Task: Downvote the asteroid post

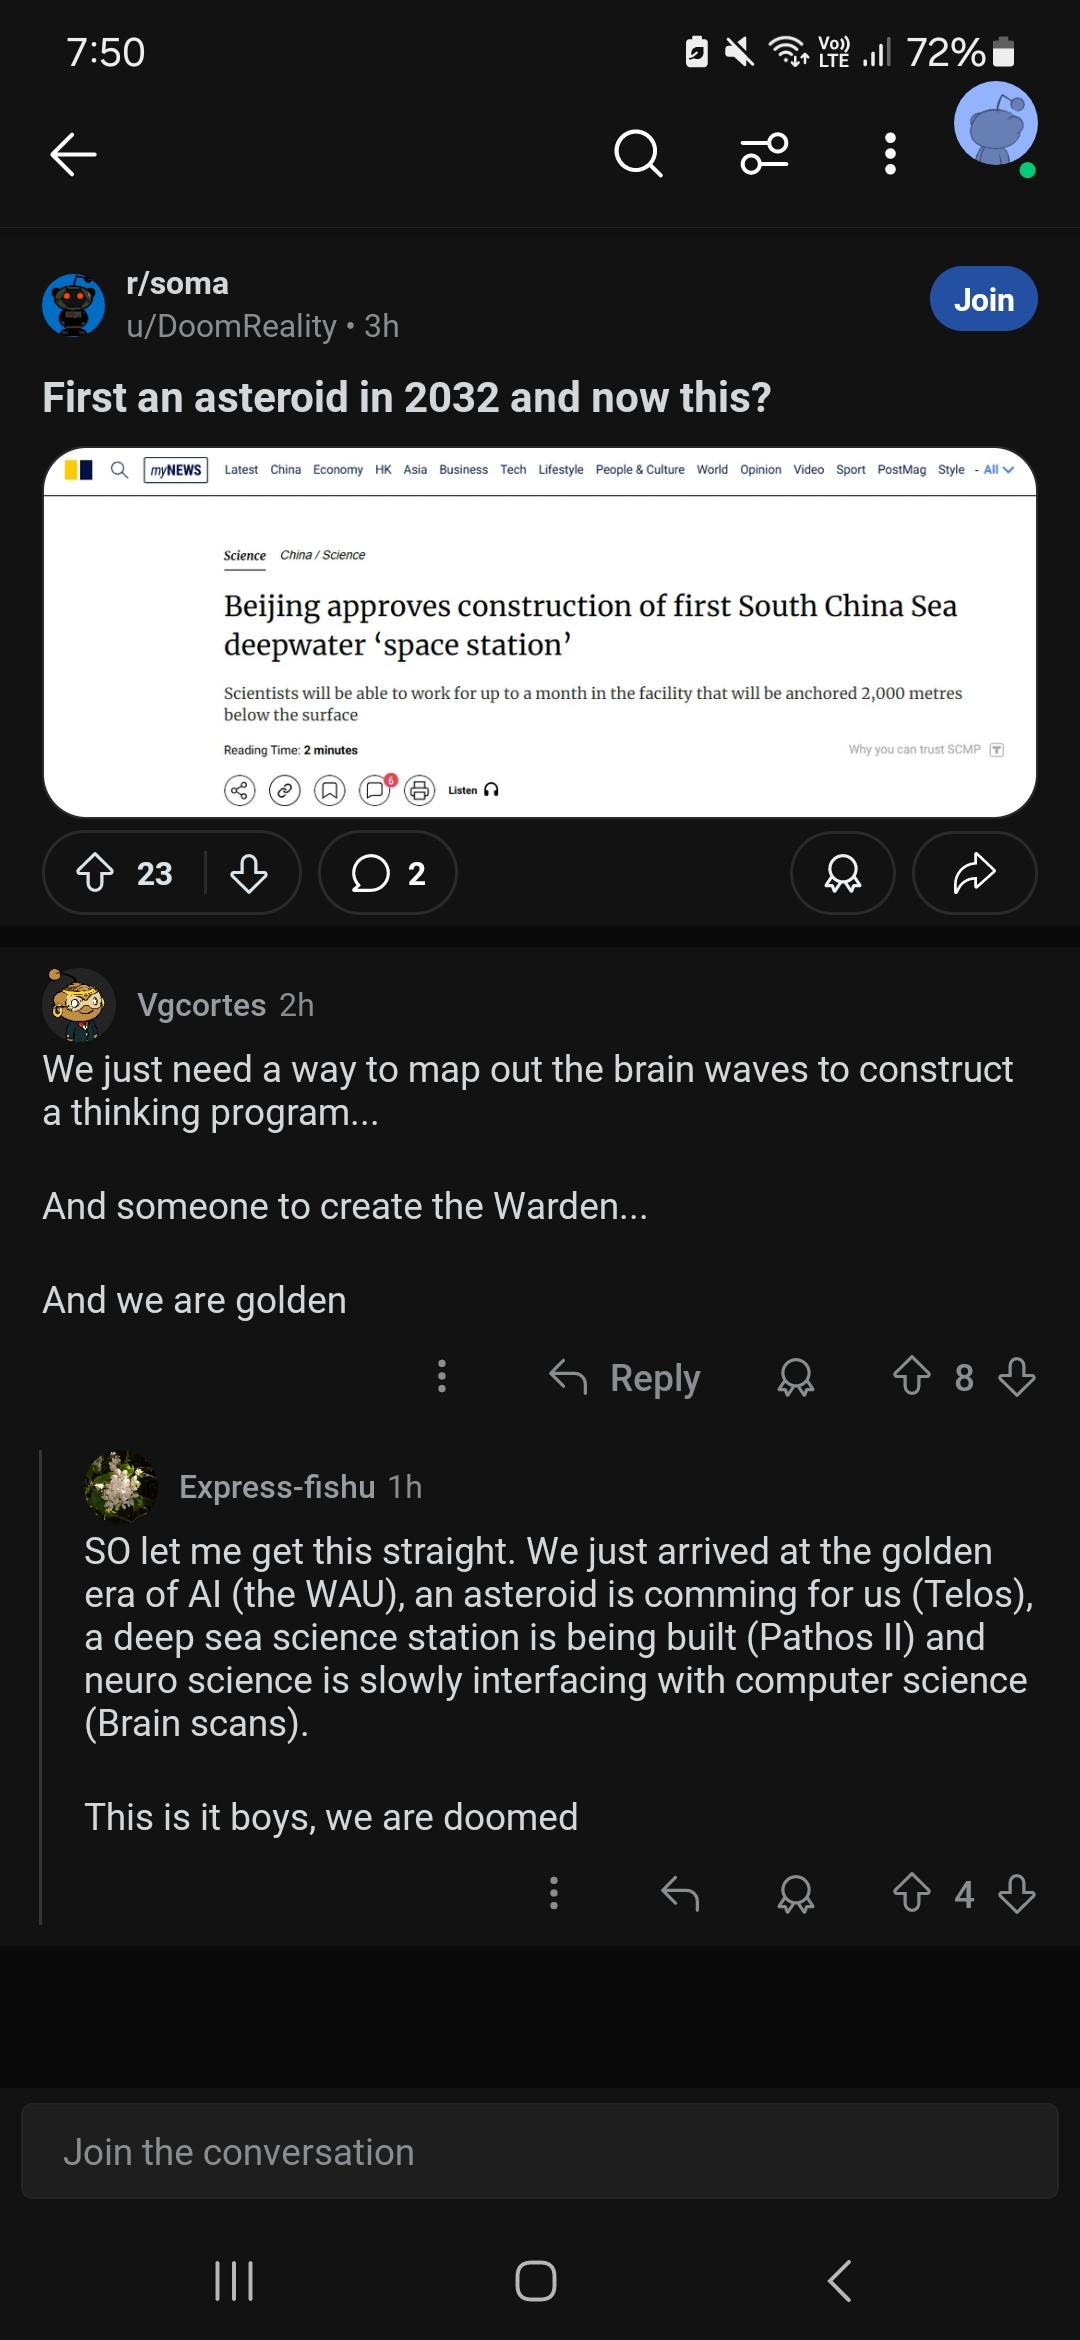Action: tap(249, 873)
